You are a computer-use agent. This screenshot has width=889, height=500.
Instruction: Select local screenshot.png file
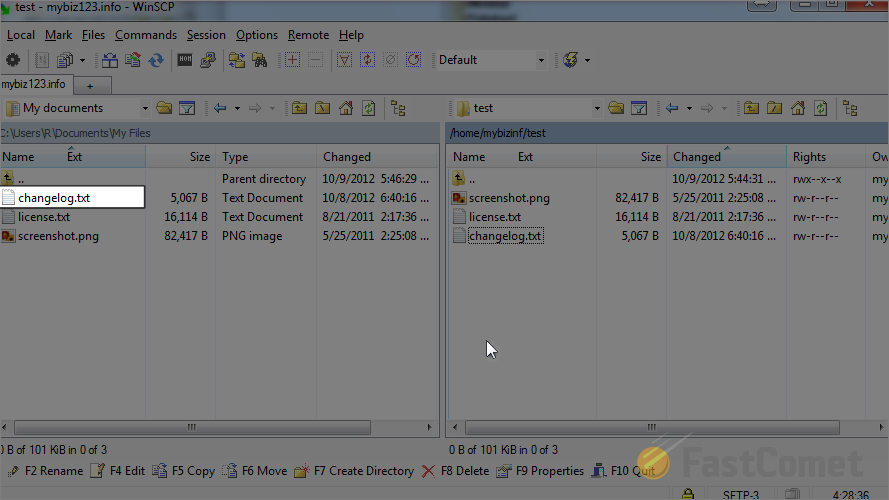pyautogui.click(x=58, y=236)
